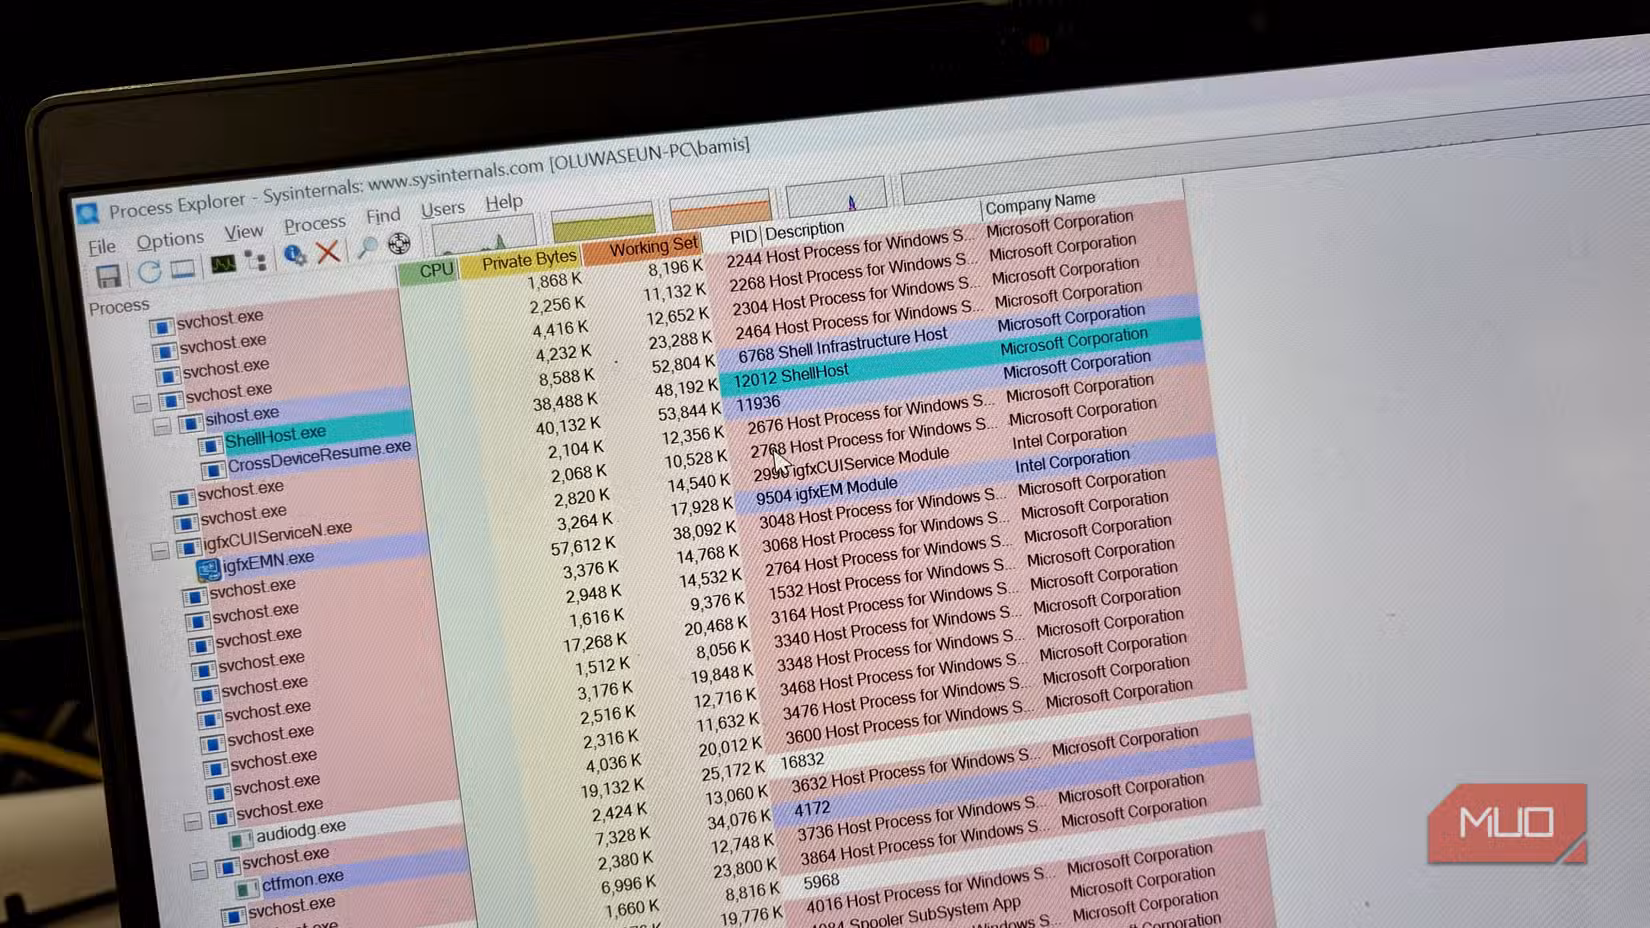Open the View menu
Screen dimensions: 1650x928
[x=243, y=233]
